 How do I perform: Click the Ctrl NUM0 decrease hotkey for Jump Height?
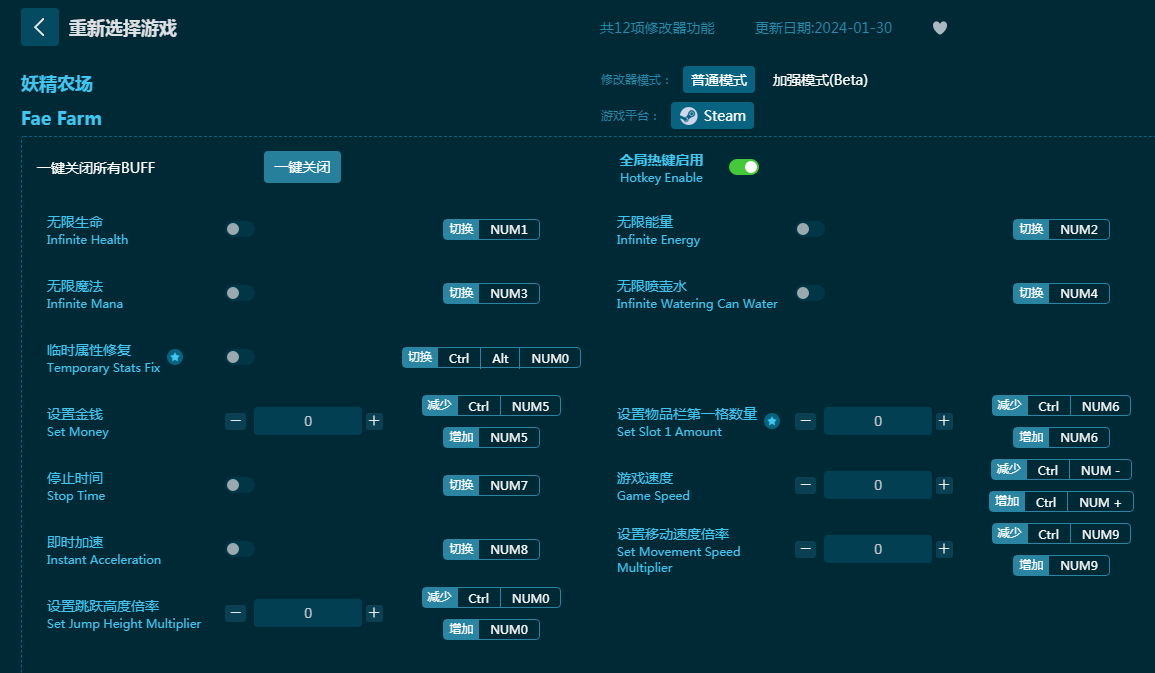[491, 598]
